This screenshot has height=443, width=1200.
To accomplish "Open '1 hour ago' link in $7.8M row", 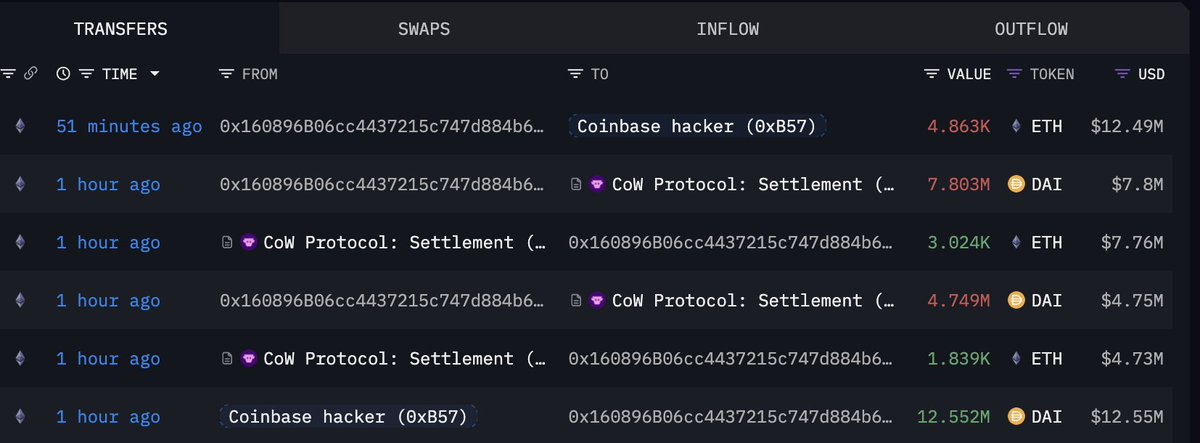I will point(108,184).
